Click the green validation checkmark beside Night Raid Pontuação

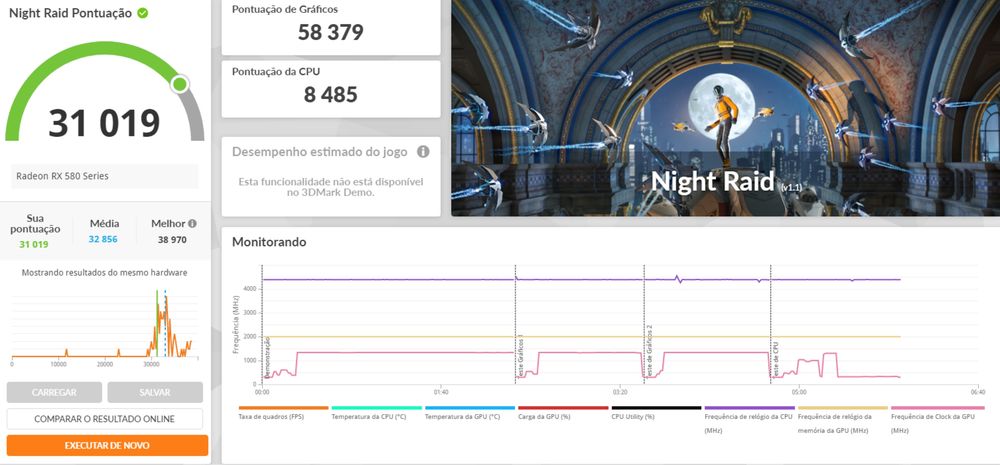143,13
